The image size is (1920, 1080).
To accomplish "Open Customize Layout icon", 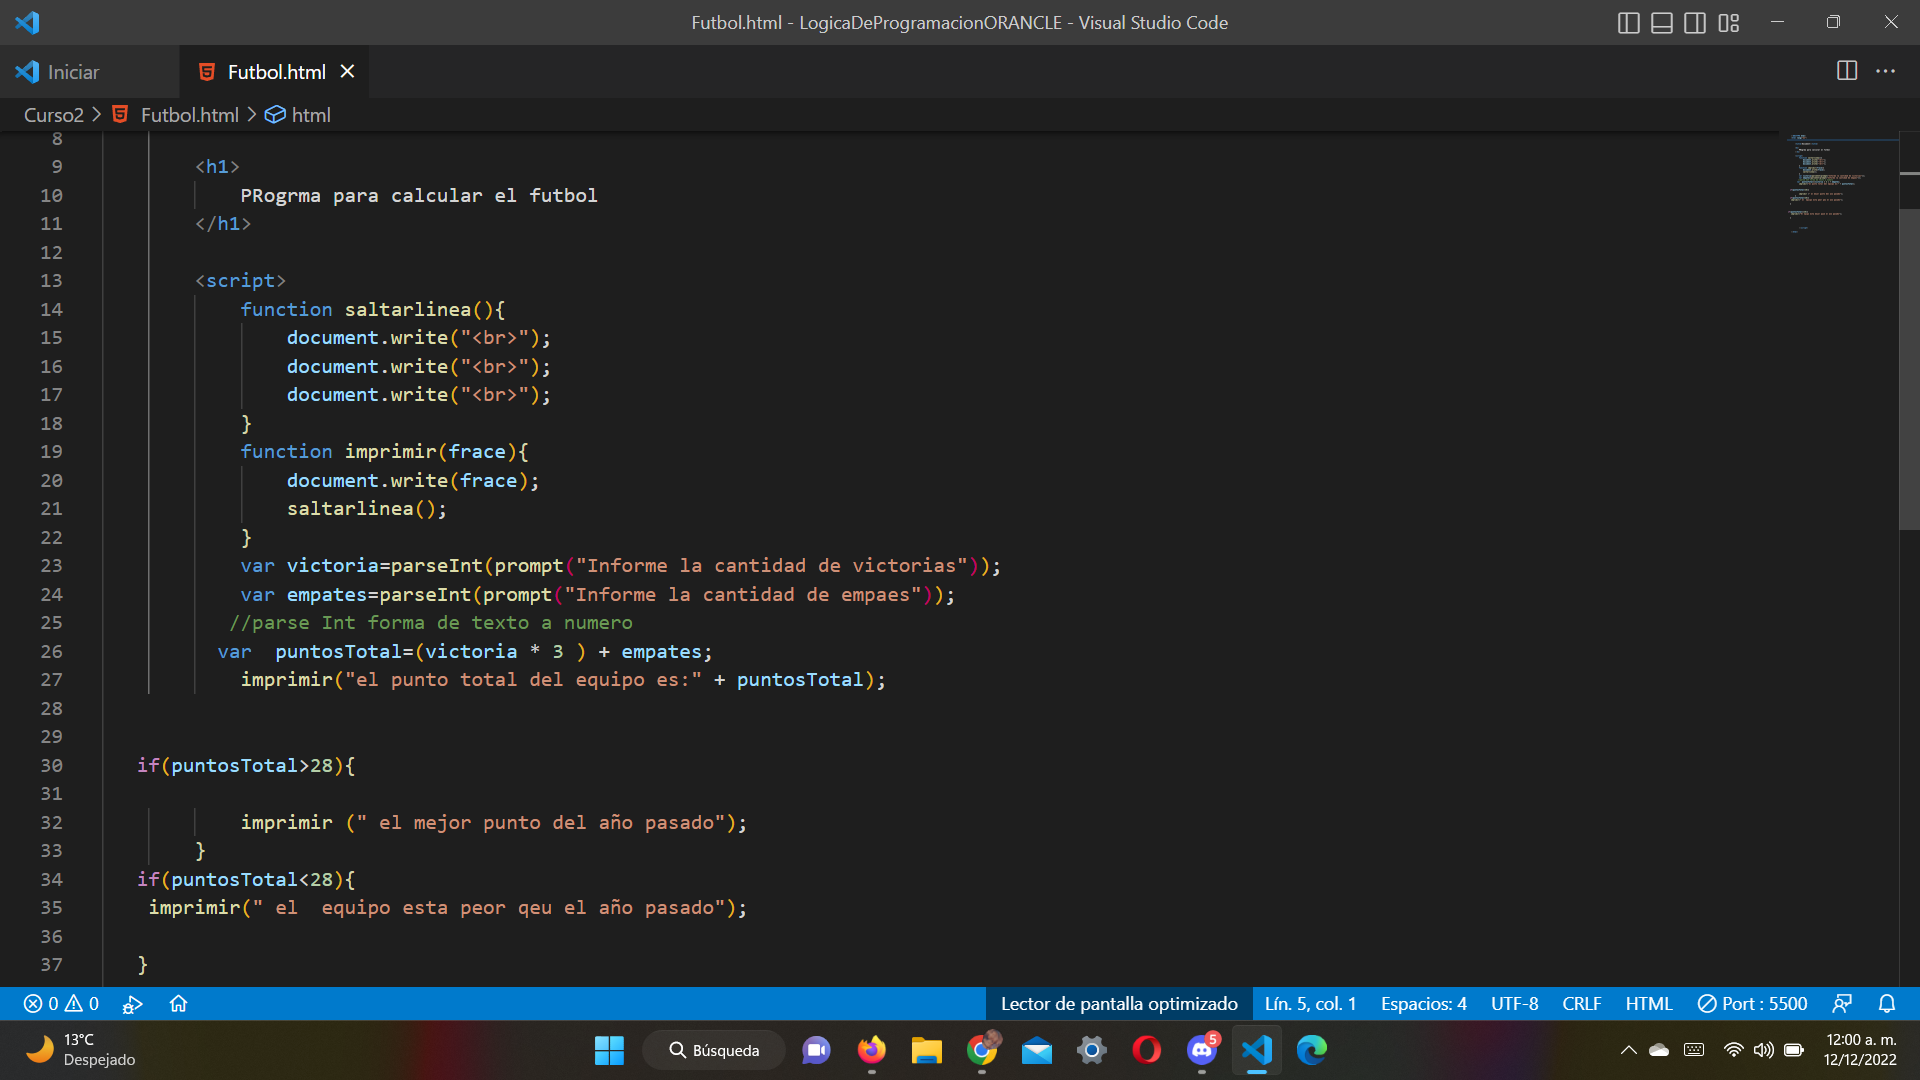I will tap(1729, 22).
